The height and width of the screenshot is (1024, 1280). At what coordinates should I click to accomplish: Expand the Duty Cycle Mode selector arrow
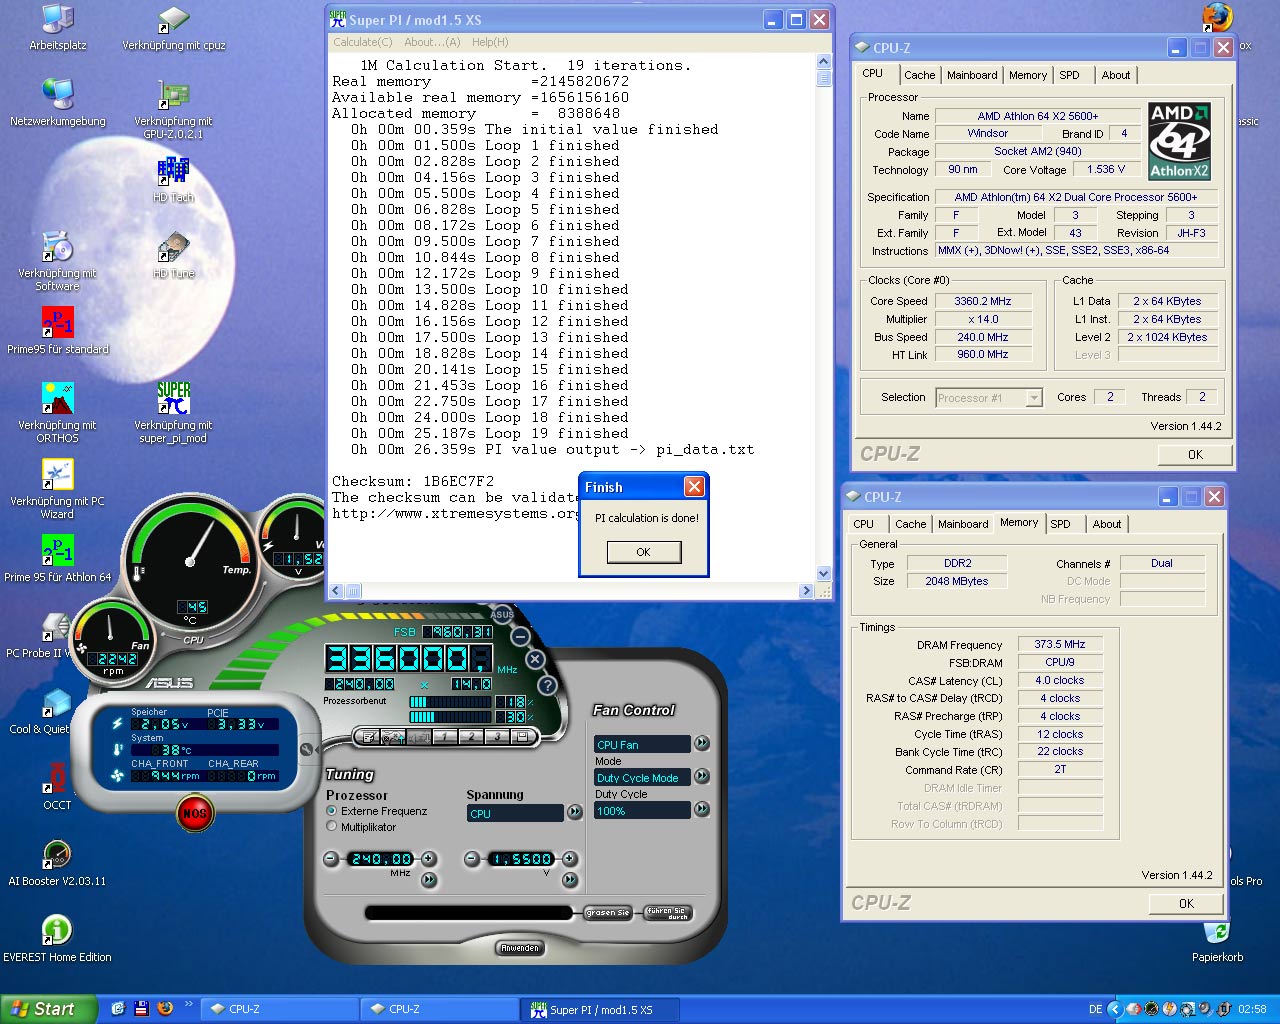point(702,776)
